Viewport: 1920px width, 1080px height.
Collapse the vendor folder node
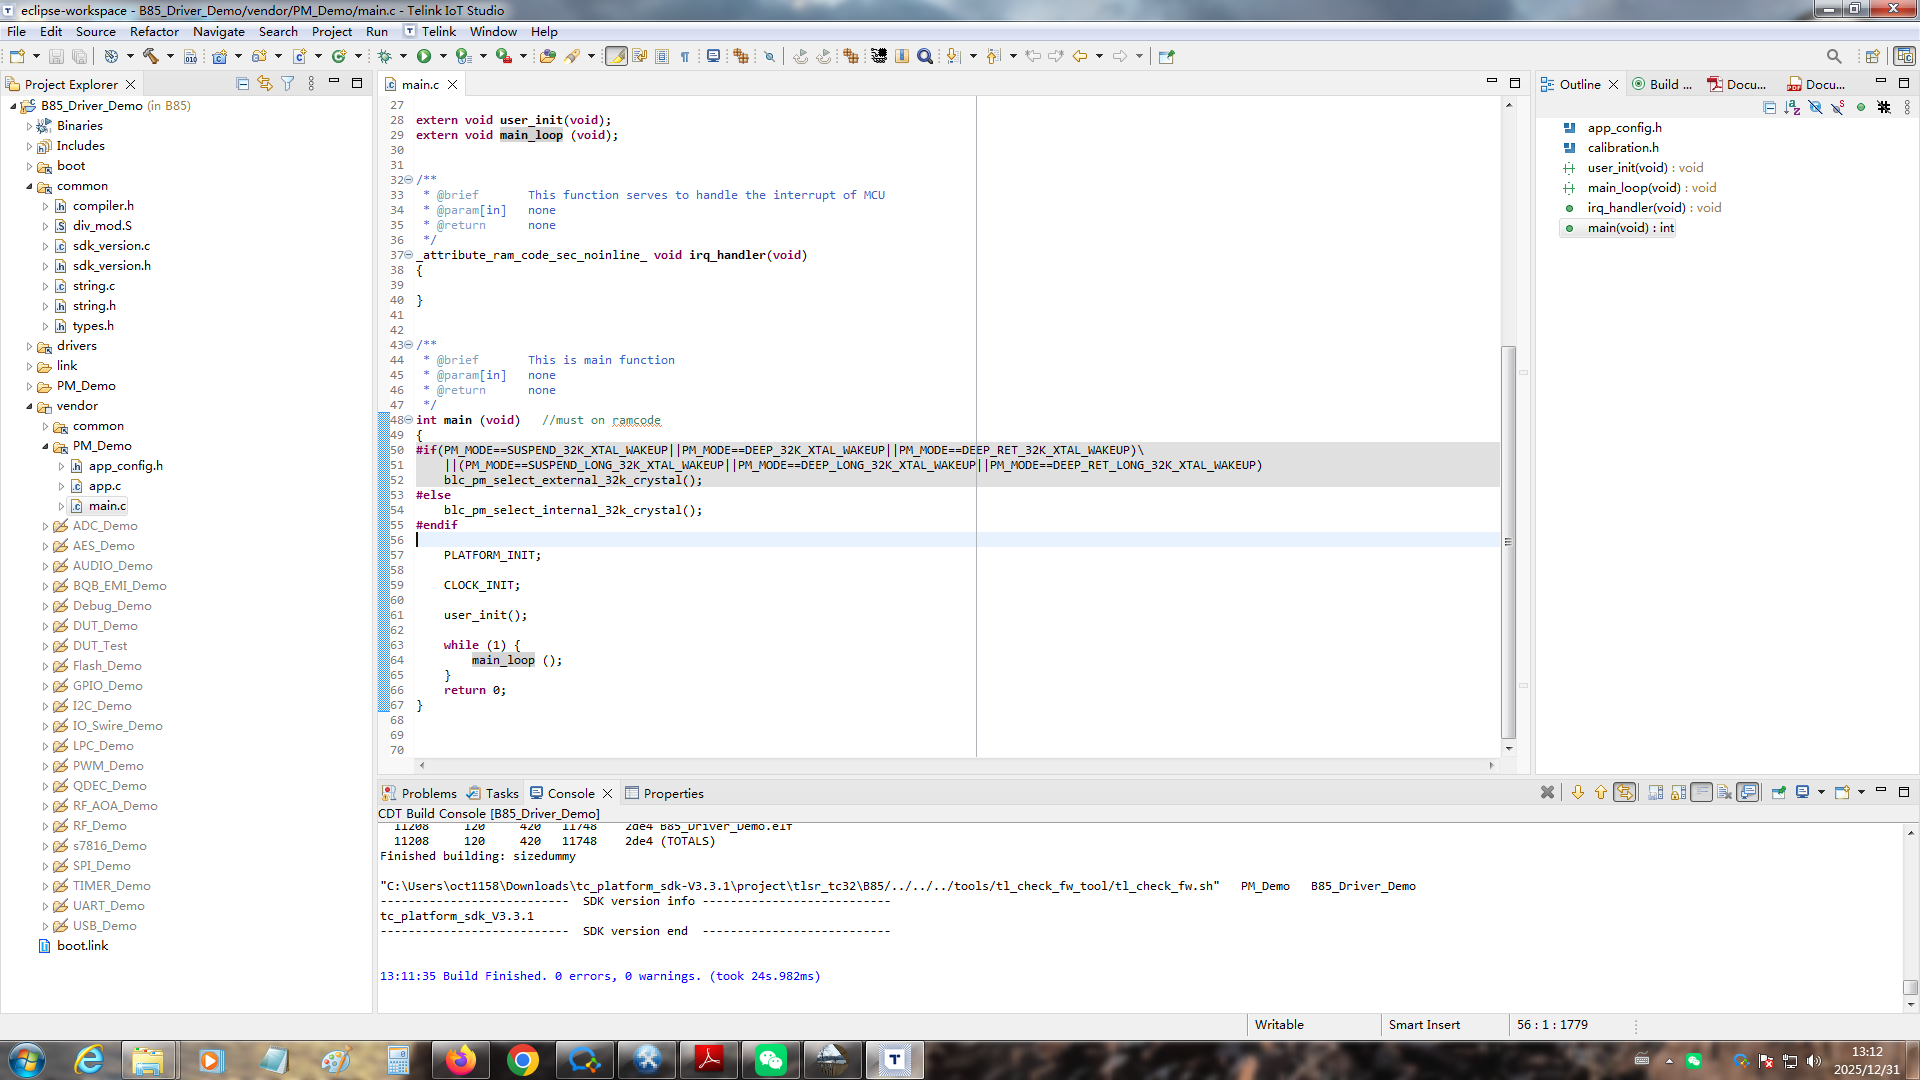29,406
